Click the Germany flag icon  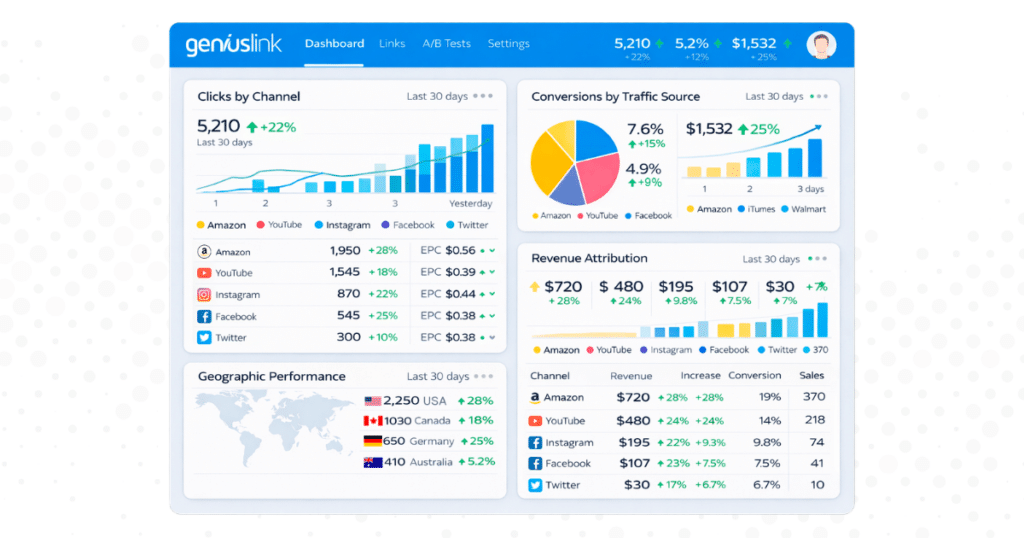(x=372, y=441)
